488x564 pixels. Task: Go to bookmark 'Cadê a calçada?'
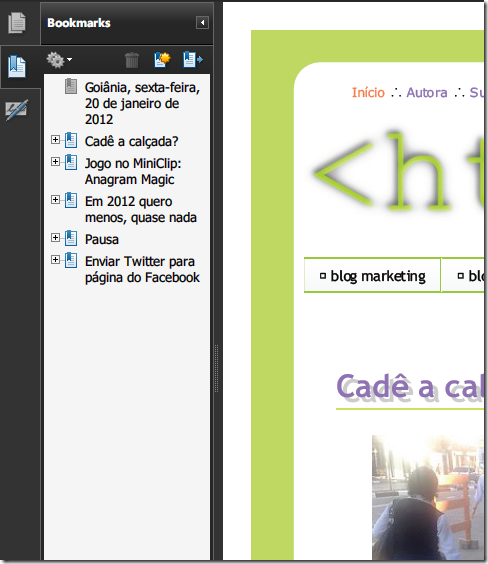[x=132, y=141]
